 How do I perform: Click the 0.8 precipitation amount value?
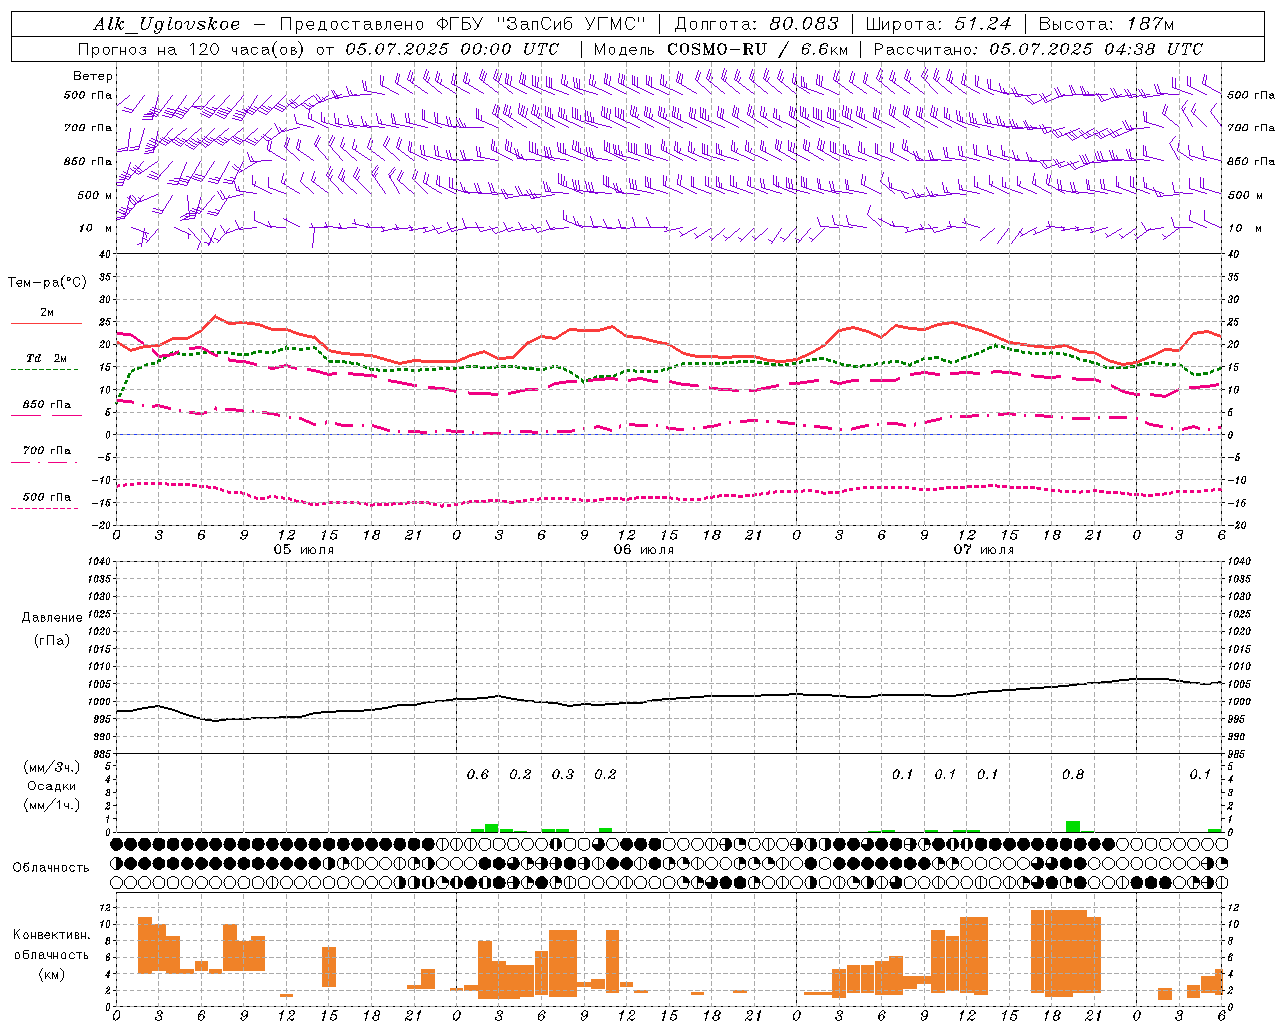point(1073,774)
